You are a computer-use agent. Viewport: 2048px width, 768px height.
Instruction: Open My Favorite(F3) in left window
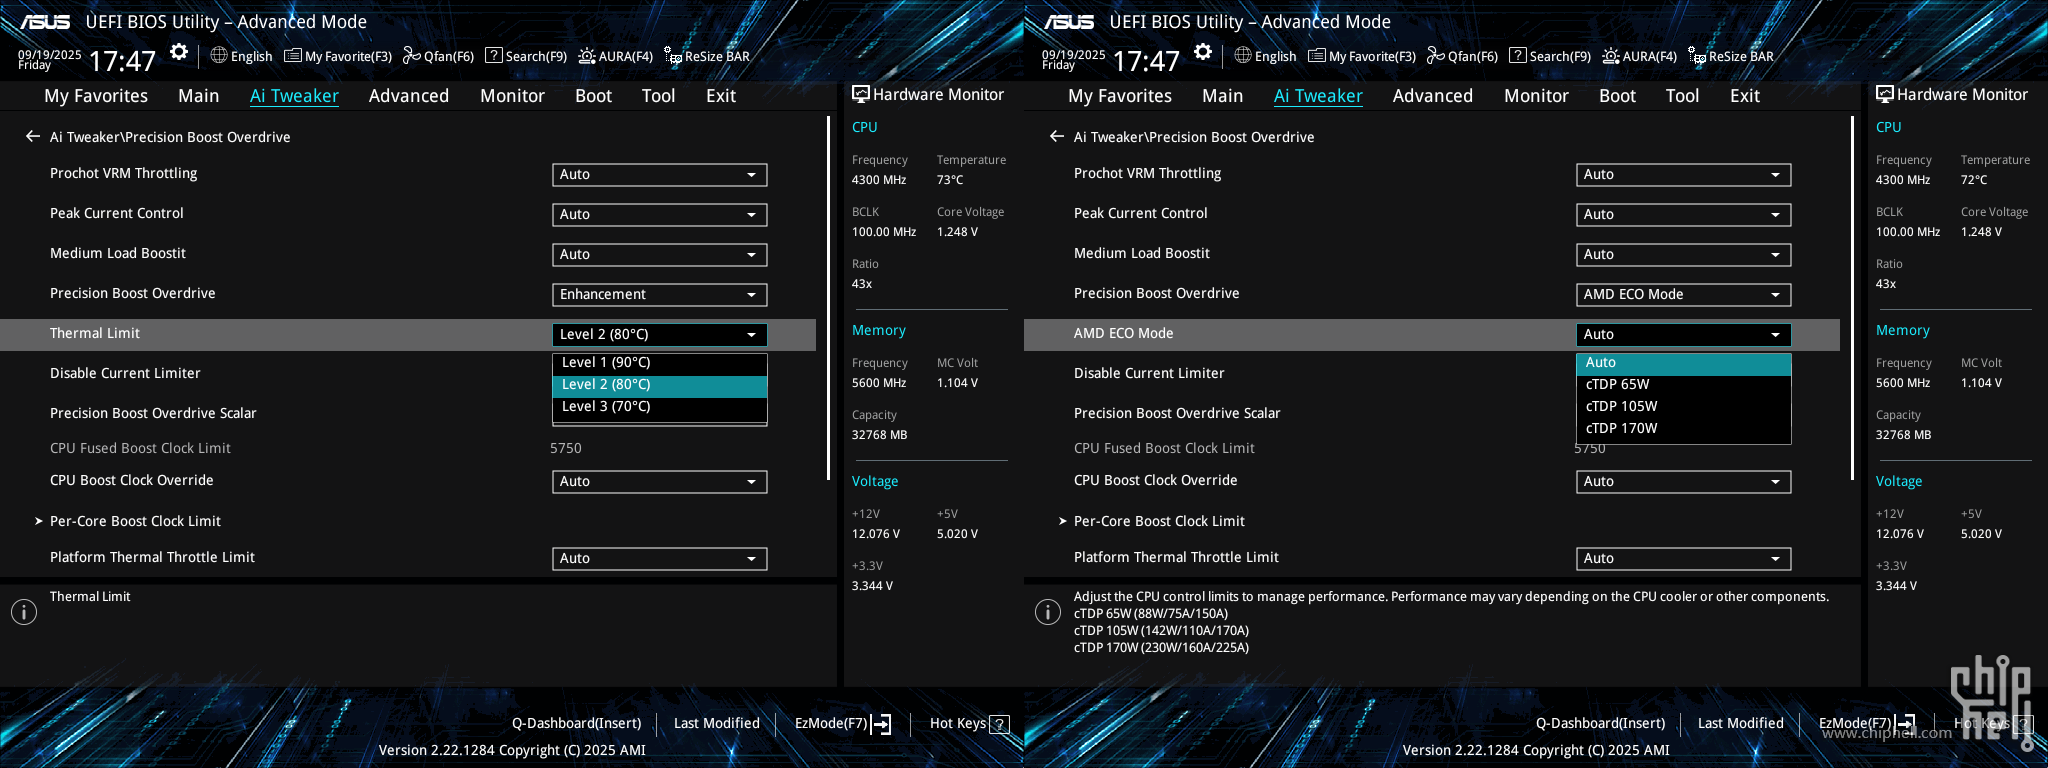tap(338, 56)
